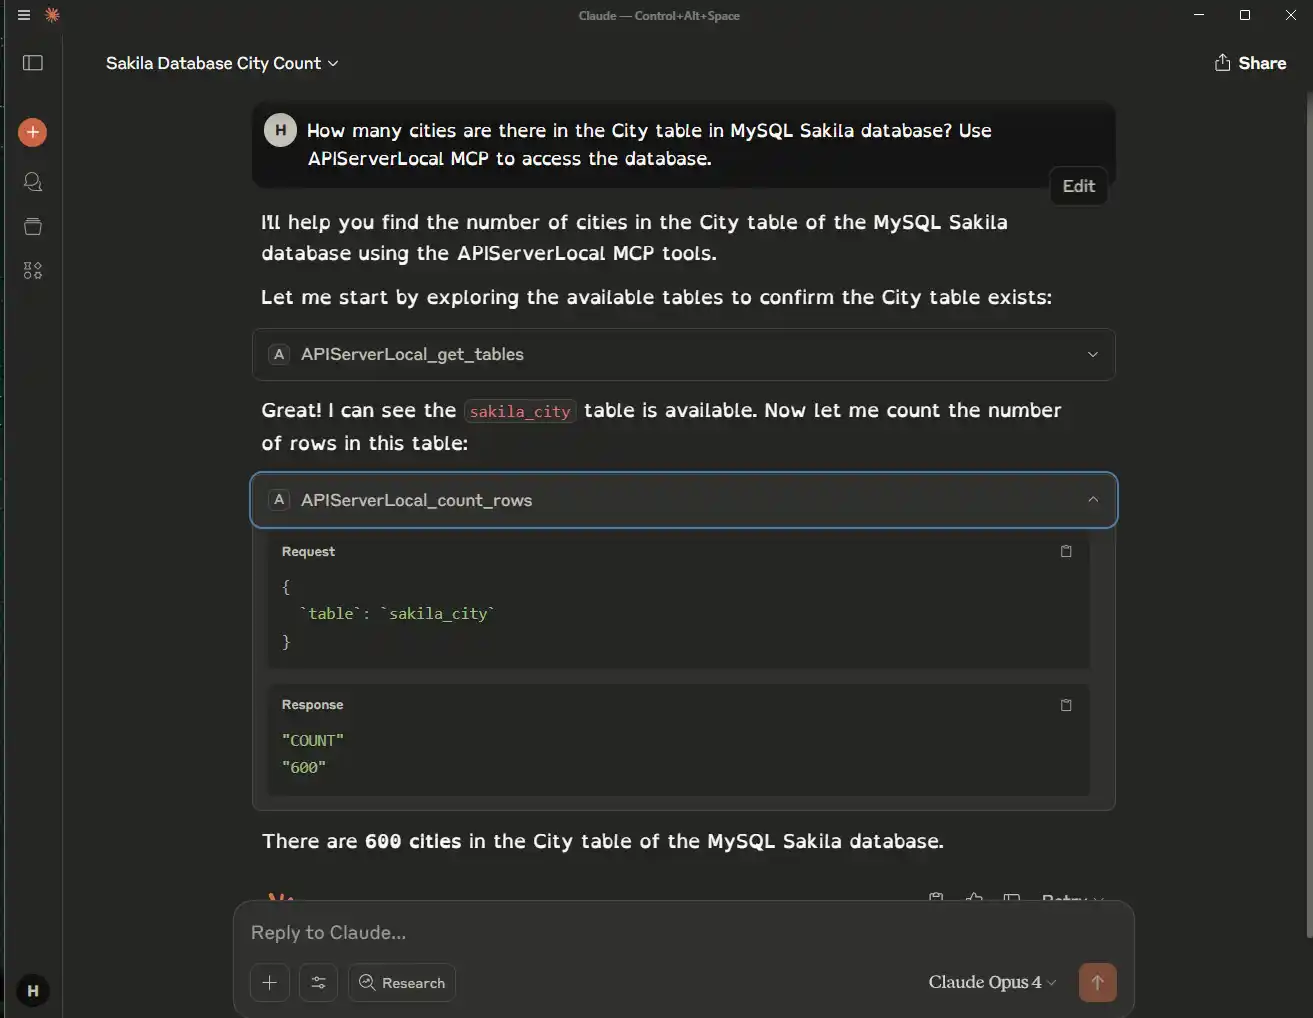The width and height of the screenshot is (1313, 1018).
Task: Click the attachment plus button
Action: tap(270, 983)
